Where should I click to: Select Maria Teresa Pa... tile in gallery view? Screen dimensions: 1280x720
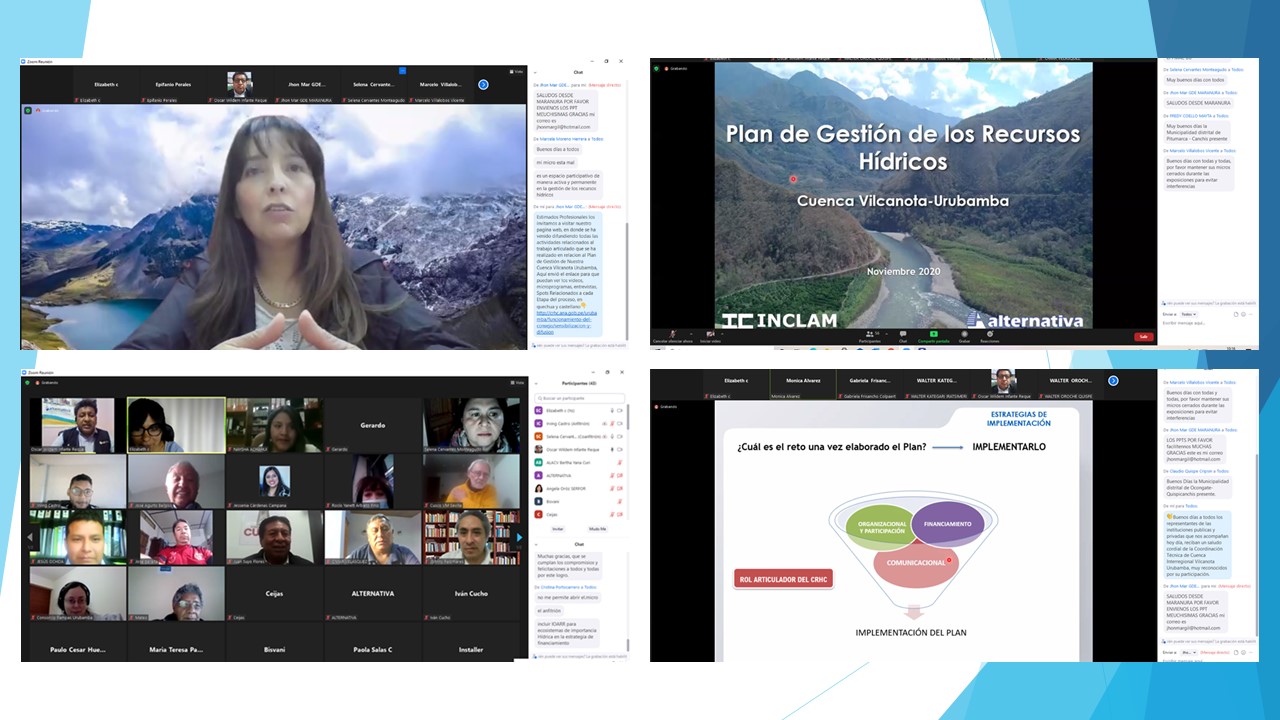tap(176, 650)
